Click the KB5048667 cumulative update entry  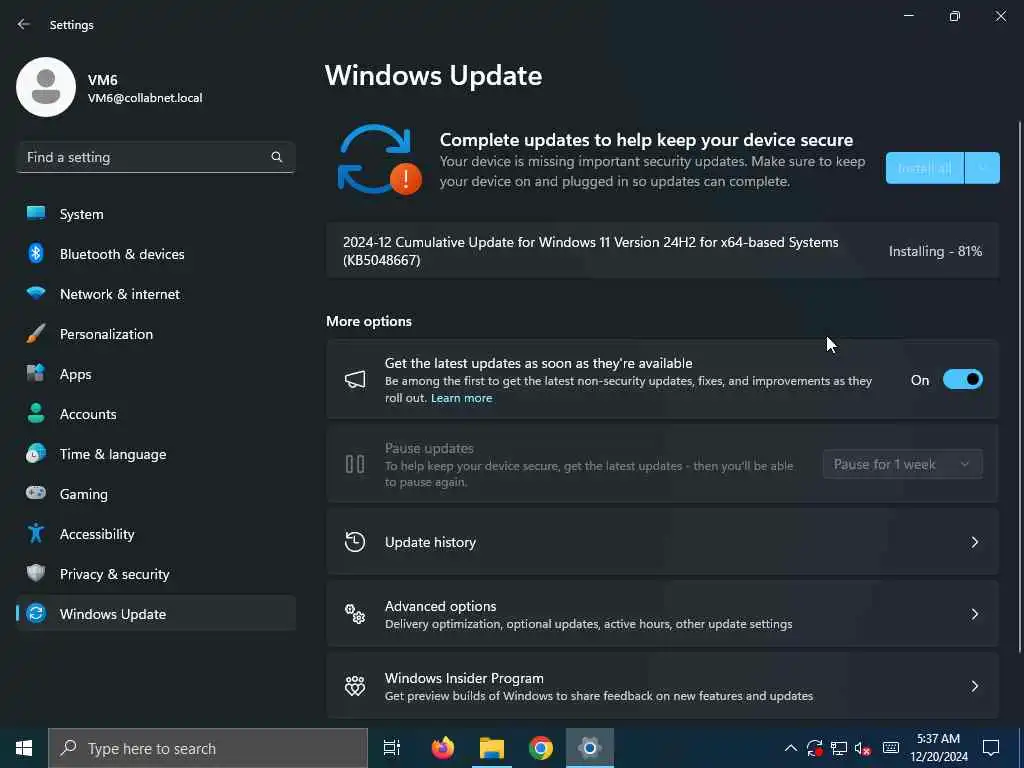(x=663, y=251)
